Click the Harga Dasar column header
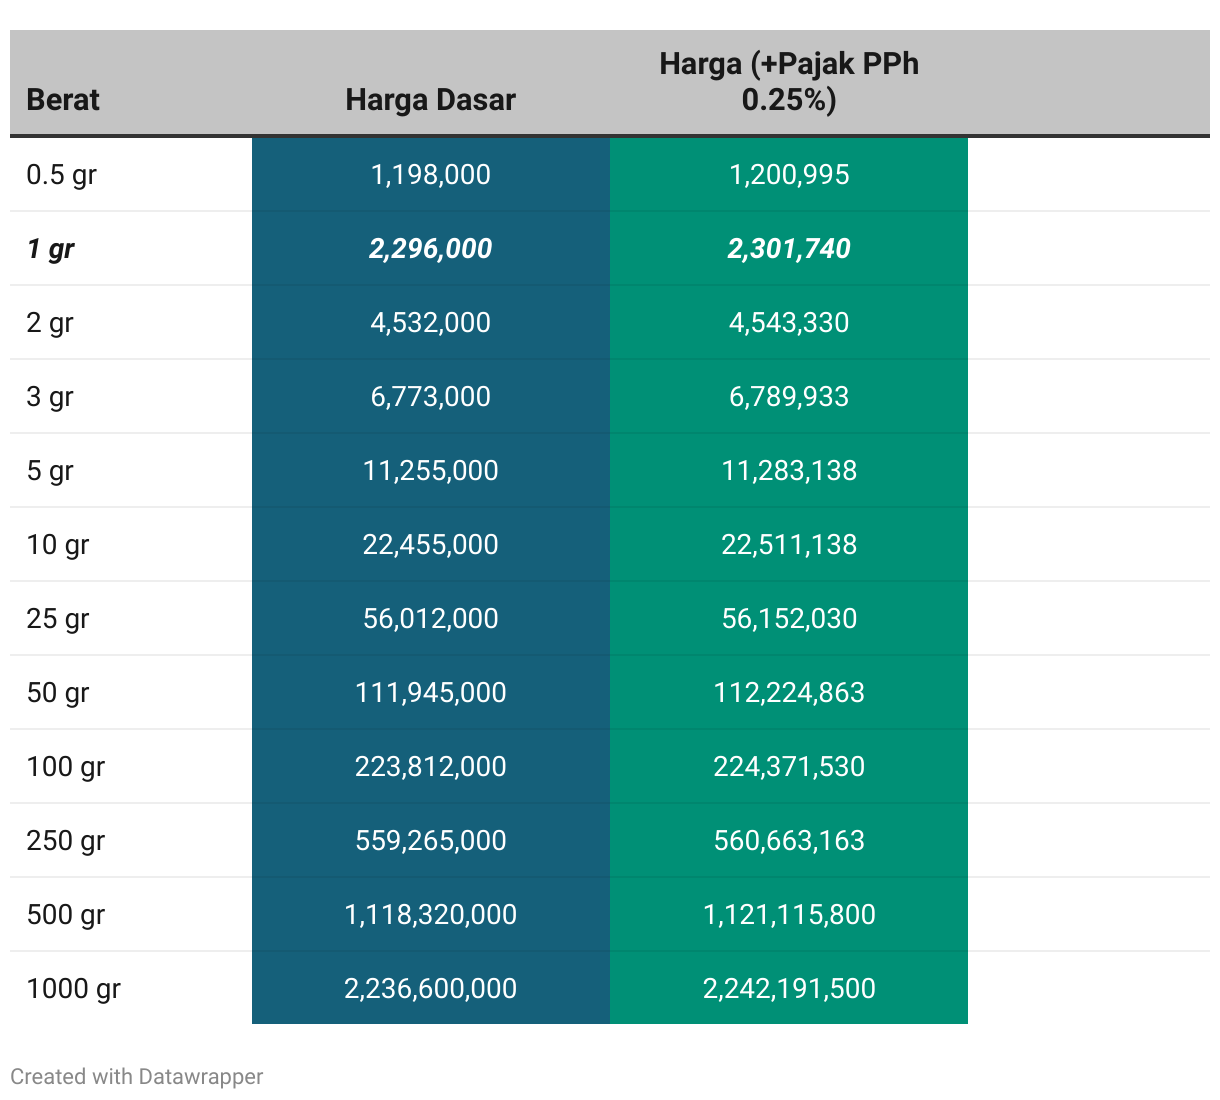Image resolution: width=1220 pixels, height=1100 pixels. pyautogui.click(x=430, y=100)
